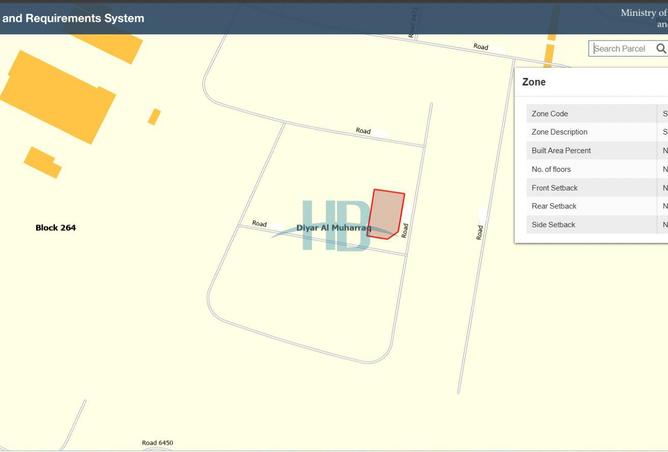Viewport: 668px width, 452px height.
Task: Focus the Search Parcel input field
Action: (x=622, y=48)
